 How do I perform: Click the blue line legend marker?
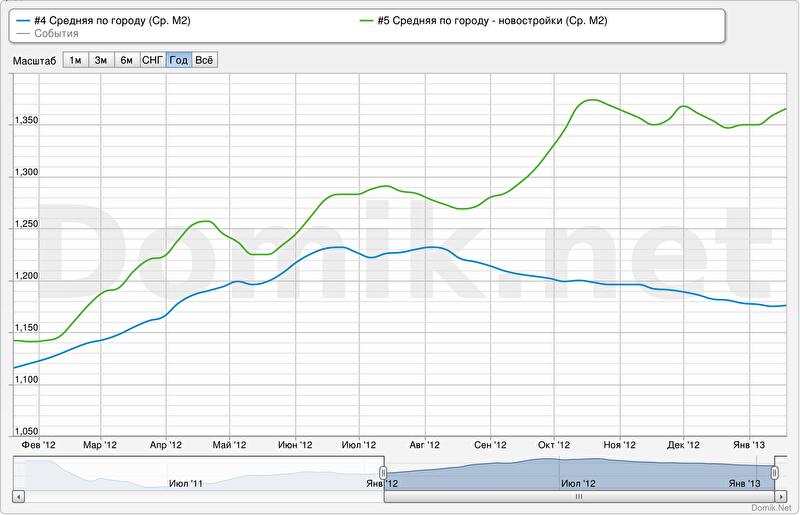coord(23,20)
